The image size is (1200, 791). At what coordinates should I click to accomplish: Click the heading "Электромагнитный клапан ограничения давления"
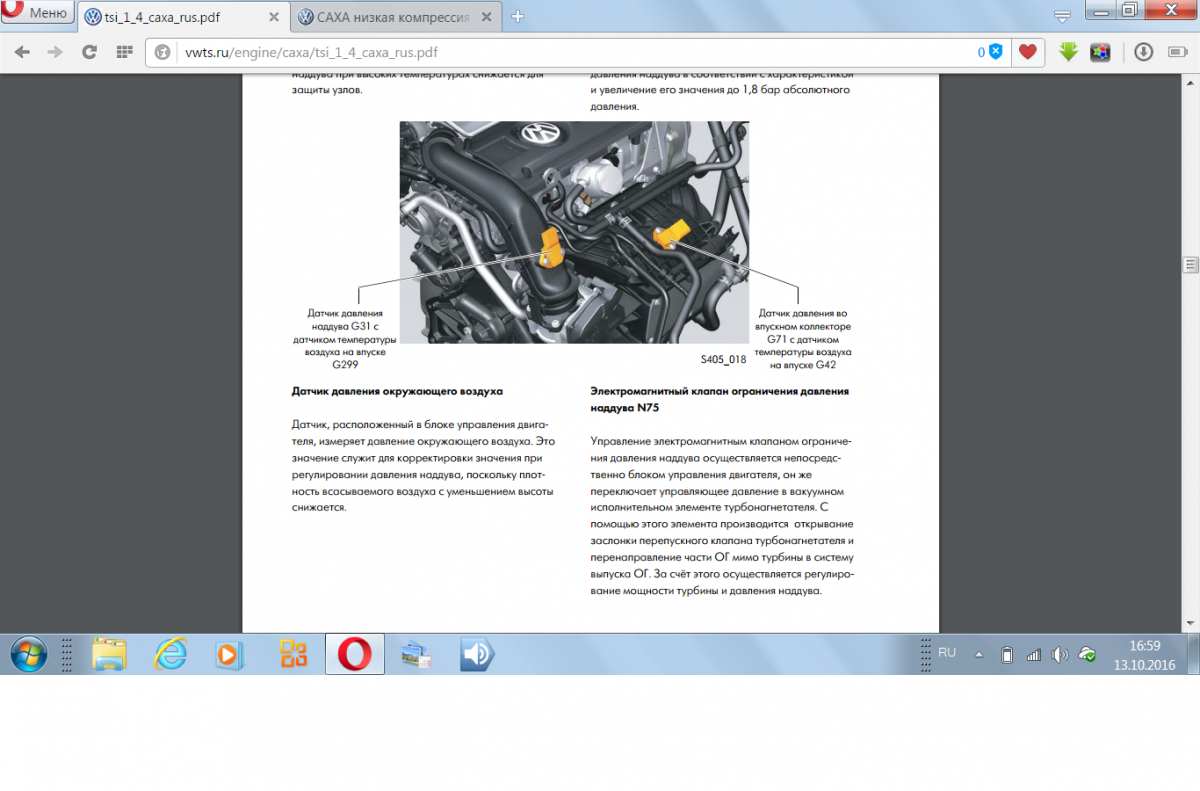pos(720,391)
